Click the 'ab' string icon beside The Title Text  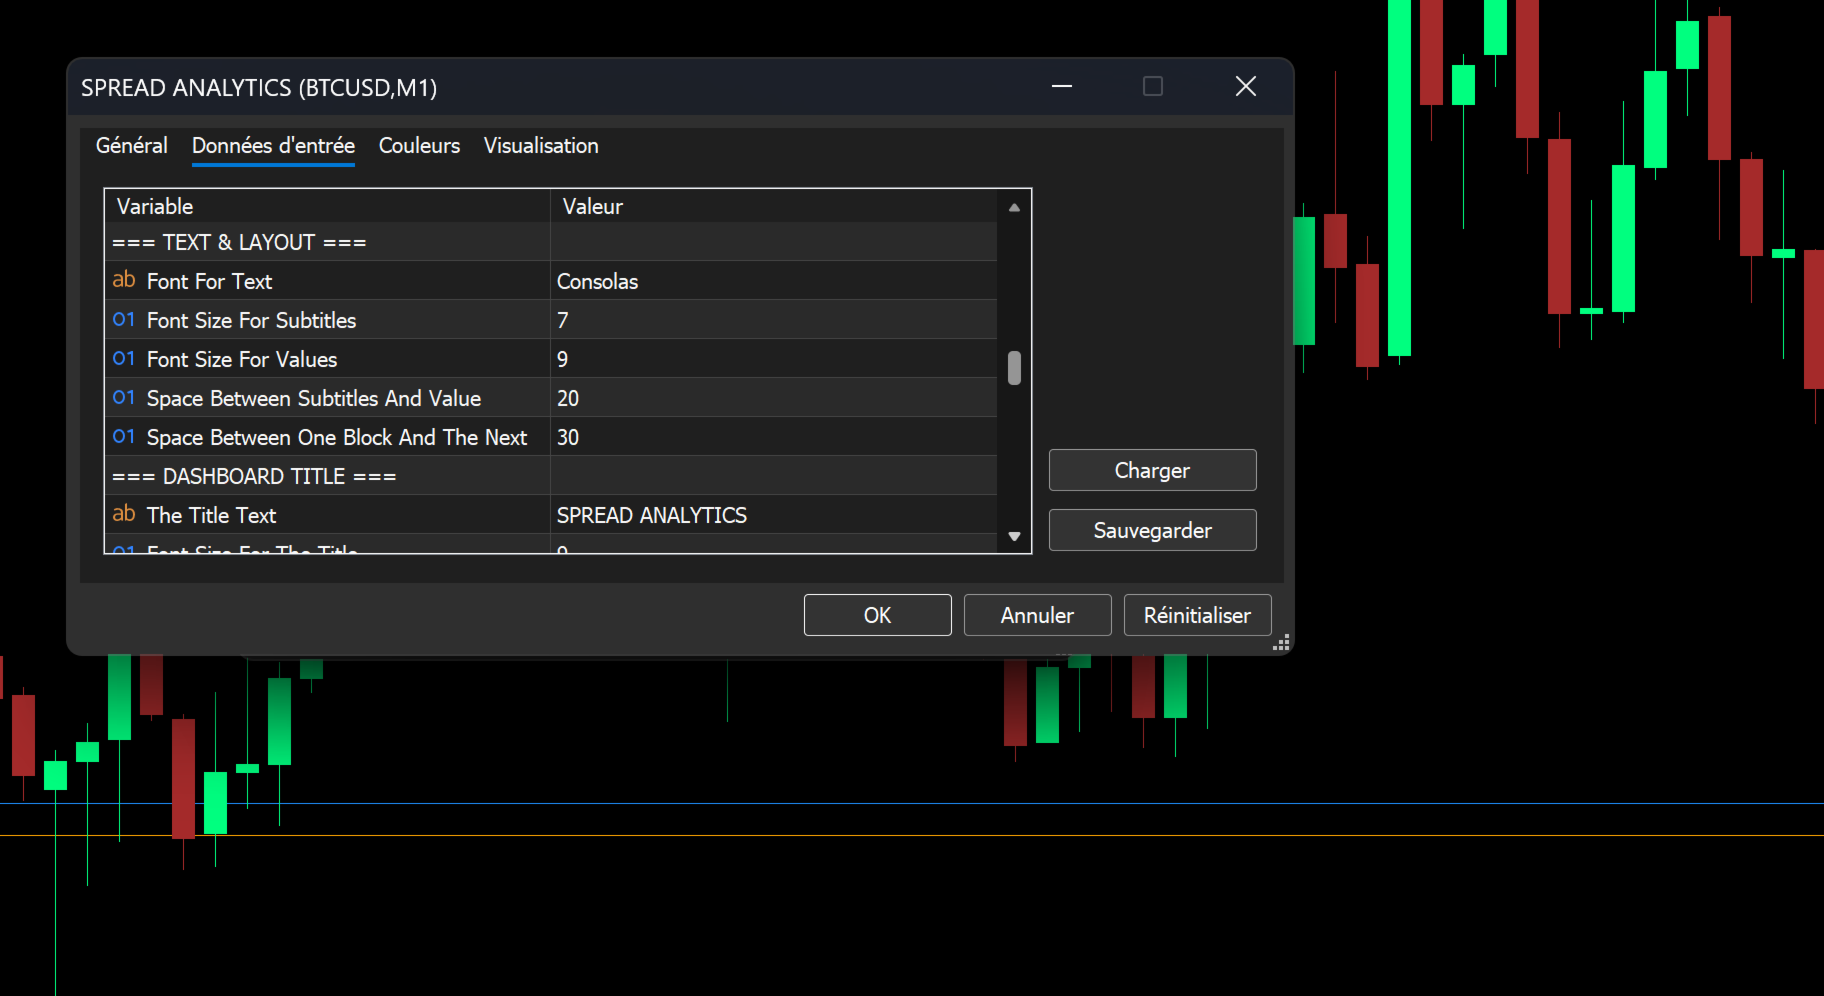tap(124, 514)
